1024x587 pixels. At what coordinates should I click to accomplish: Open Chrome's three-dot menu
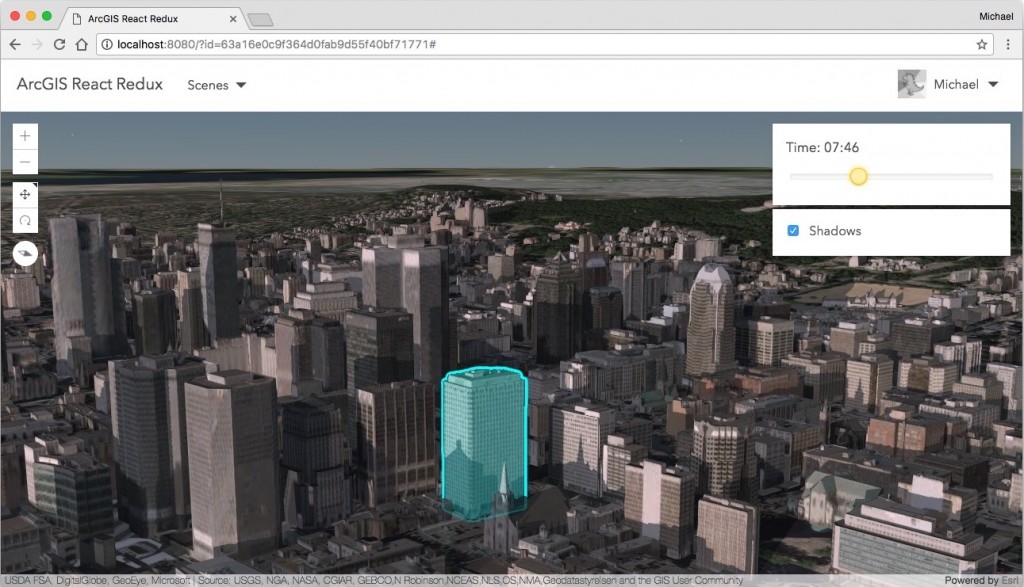point(1009,44)
